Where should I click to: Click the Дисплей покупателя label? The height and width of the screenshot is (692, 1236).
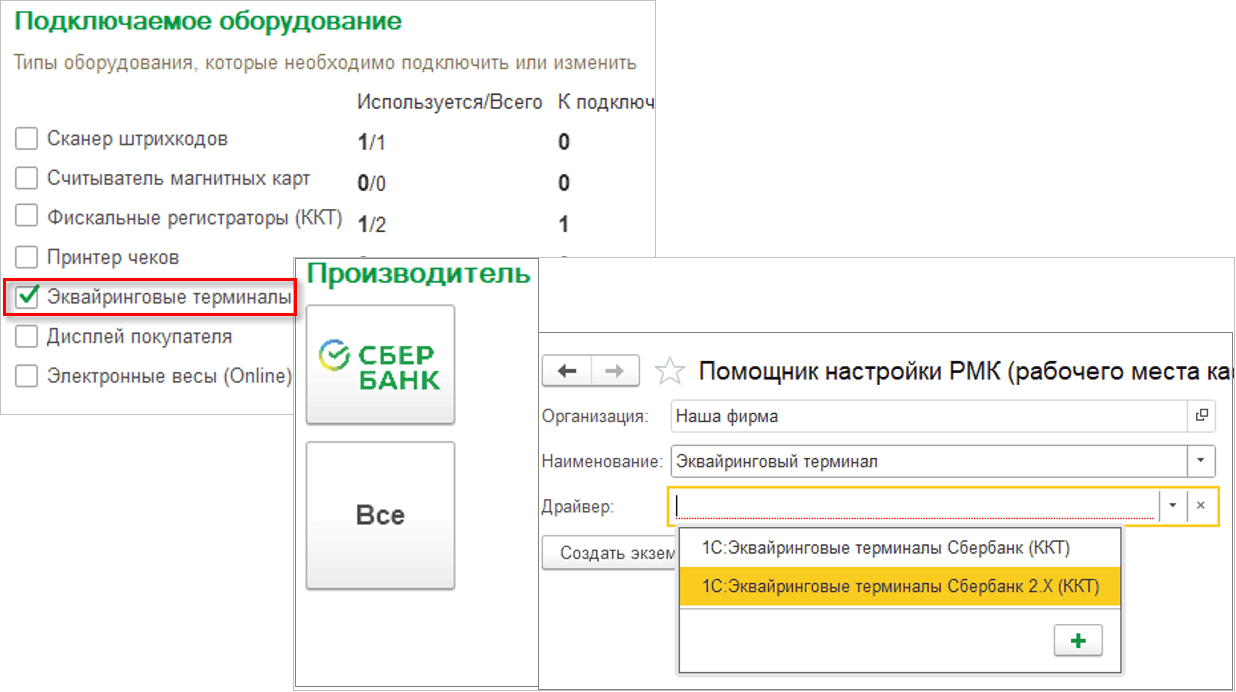(140, 336)
